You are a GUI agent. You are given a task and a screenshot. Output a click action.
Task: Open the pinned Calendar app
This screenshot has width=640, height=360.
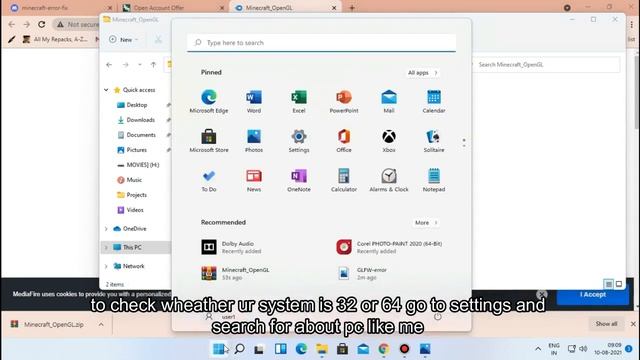pos(433,101)
